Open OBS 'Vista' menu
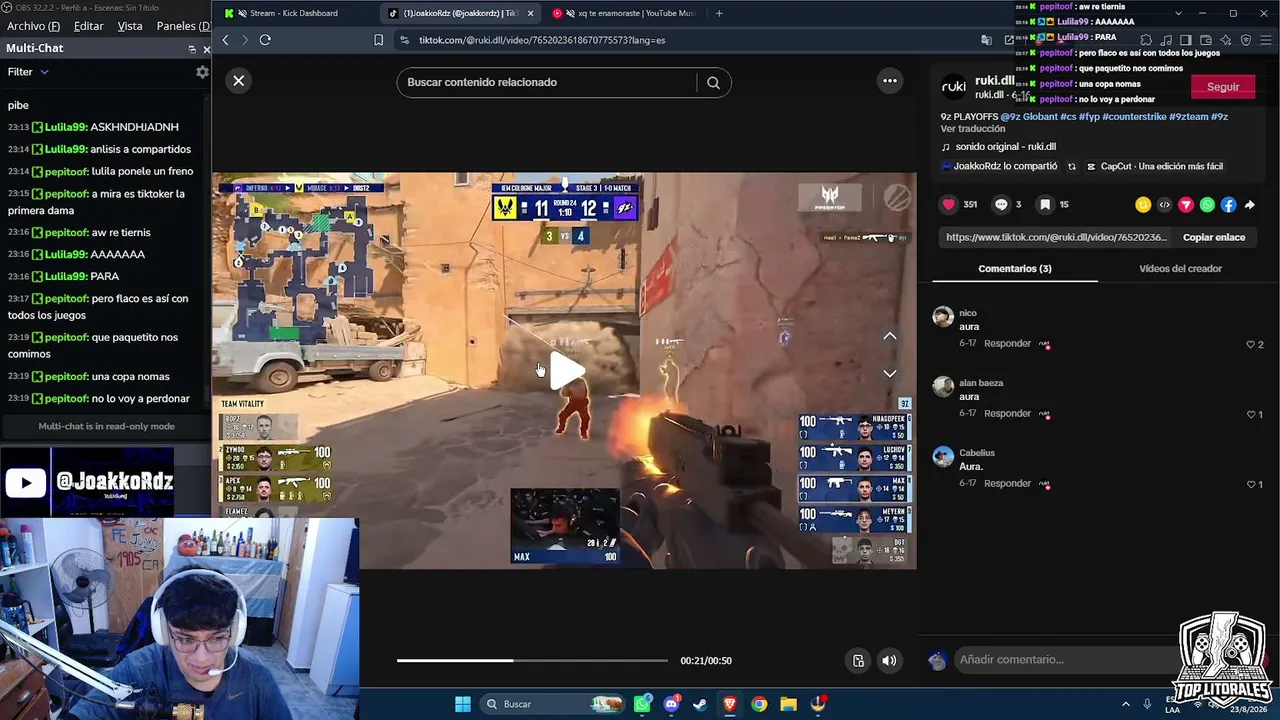 tap(130, 26)
